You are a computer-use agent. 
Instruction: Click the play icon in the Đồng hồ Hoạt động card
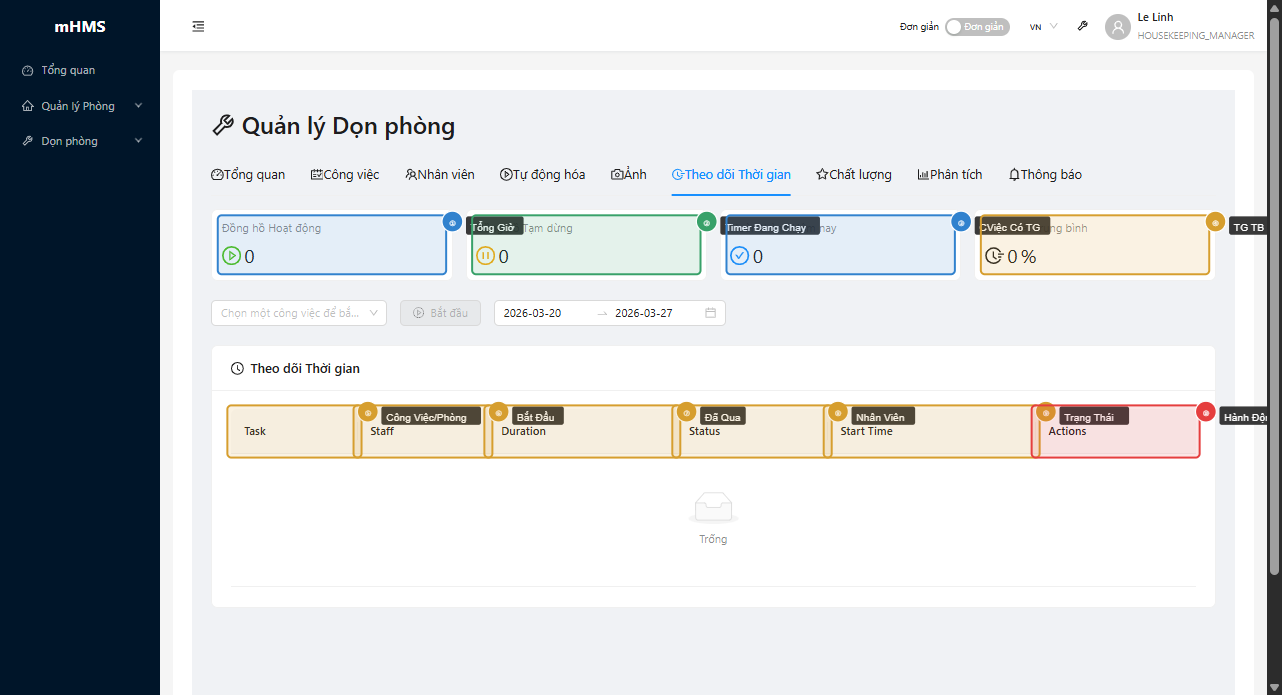click(232, 256)
